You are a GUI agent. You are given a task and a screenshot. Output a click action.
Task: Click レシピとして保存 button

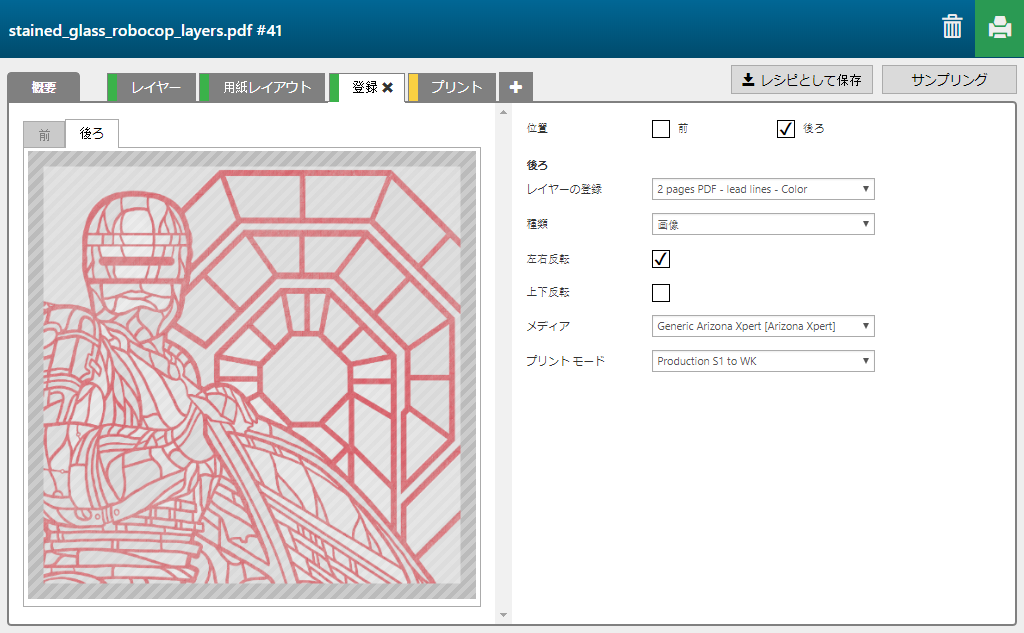pyautogui.click(x=802, y=80)
